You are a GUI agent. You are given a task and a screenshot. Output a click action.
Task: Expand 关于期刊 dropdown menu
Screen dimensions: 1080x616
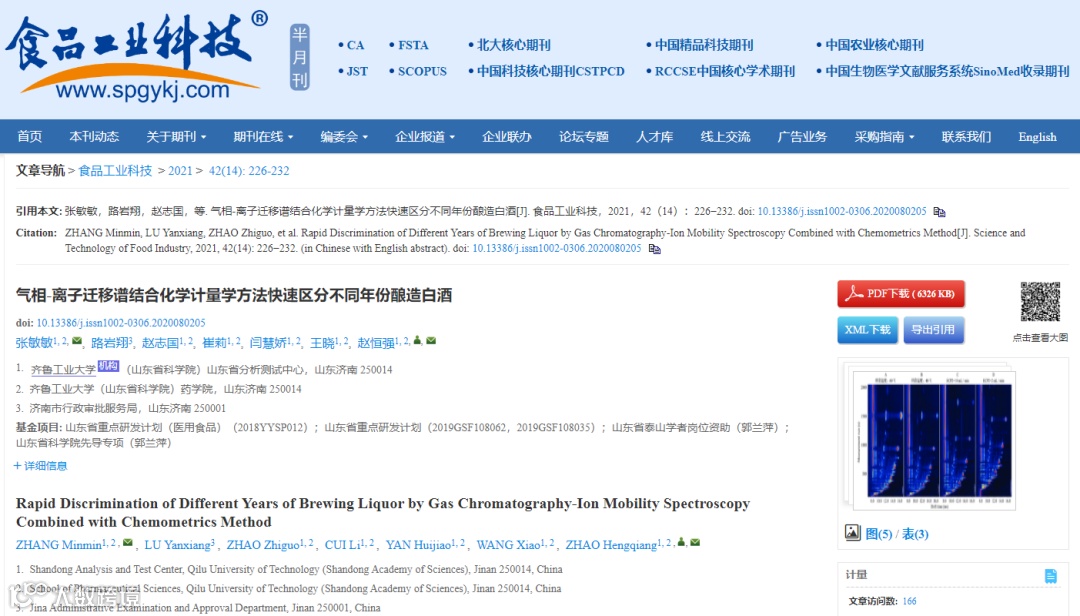(x=176, y=136)
